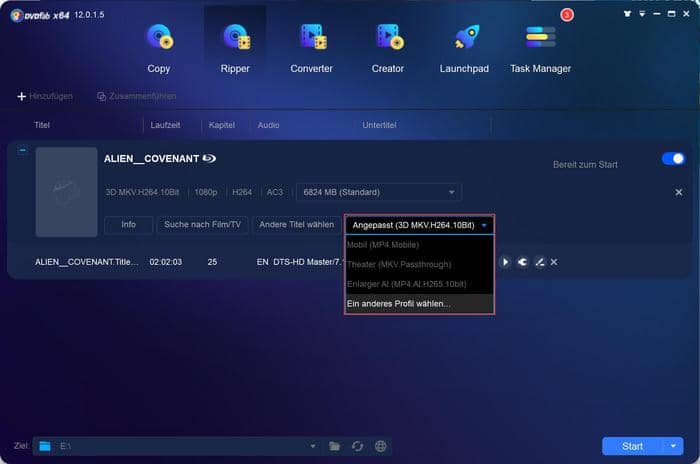The width and height of the screenshot is (700, 464).
Task: Click the 1080p resolution label
Action: (x=206, y=192)
